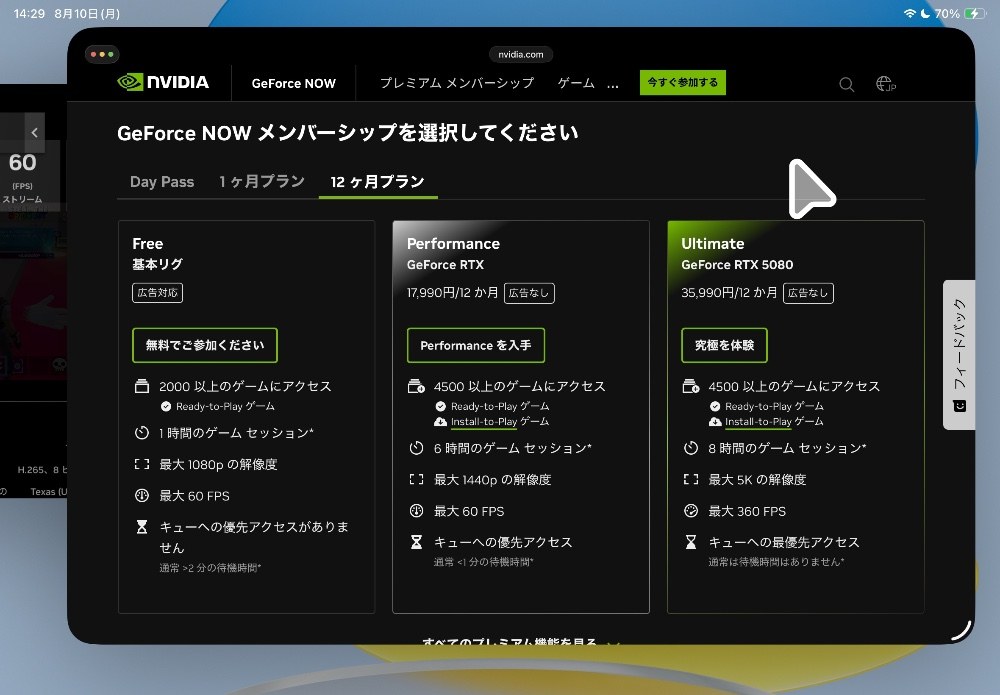This screenshot has height=695, width=1000.
Task: Click 8 時間のゲーム セッション text
Action: pyautogui.click(x=788, y=448)
